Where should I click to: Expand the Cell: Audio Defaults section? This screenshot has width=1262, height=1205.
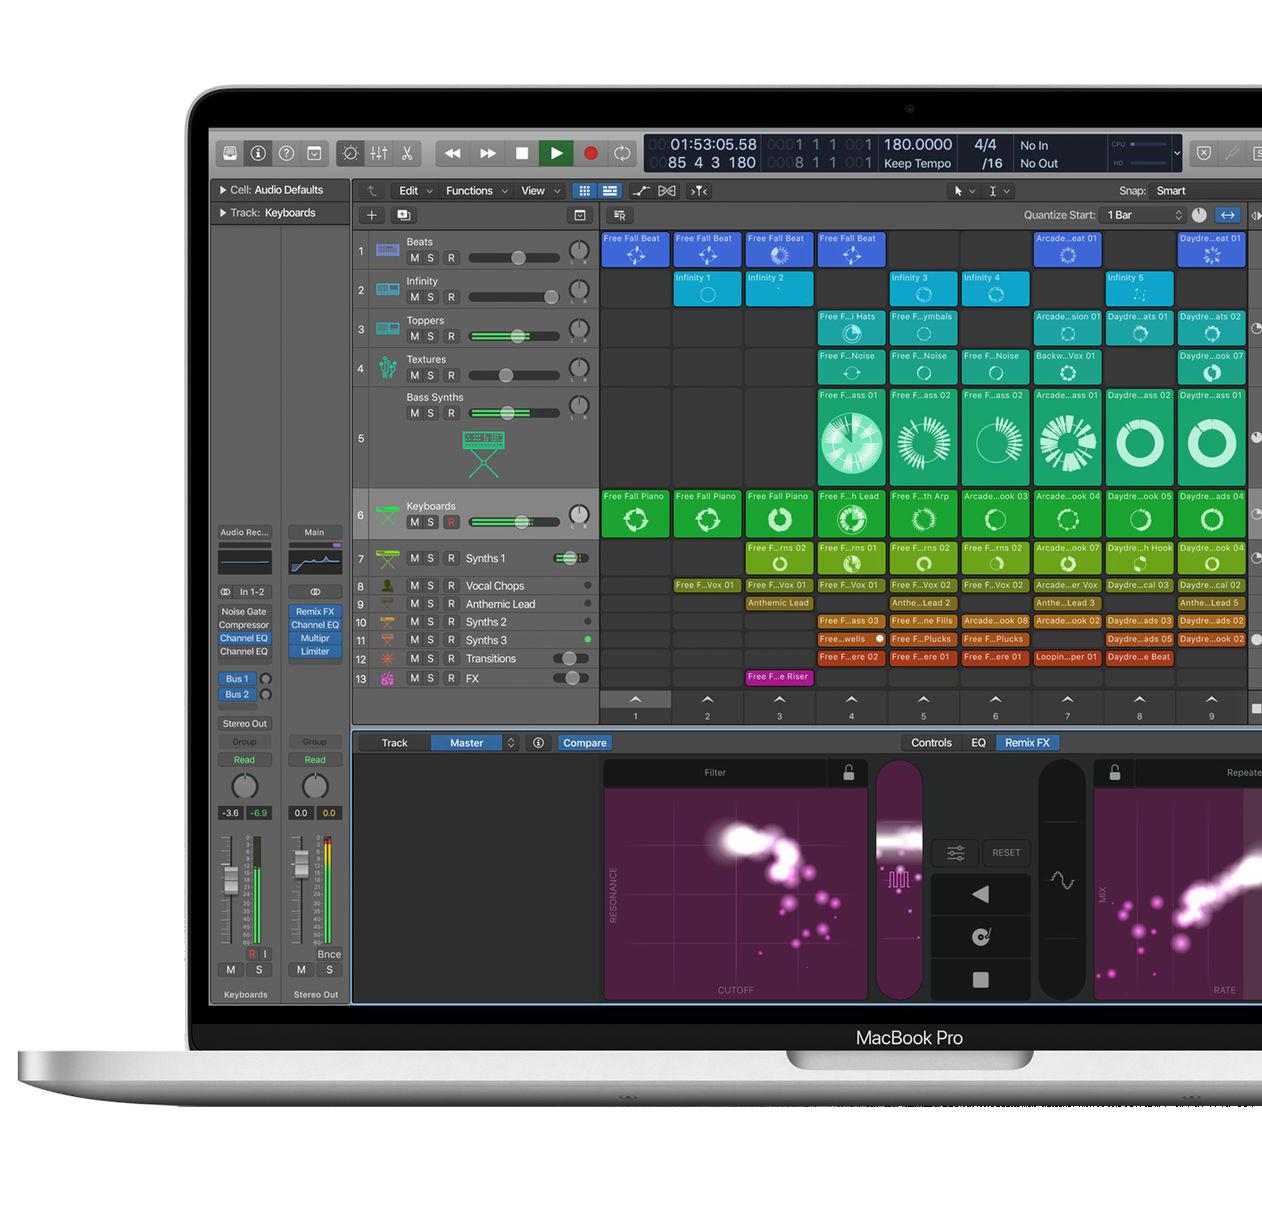pos(223,190)
